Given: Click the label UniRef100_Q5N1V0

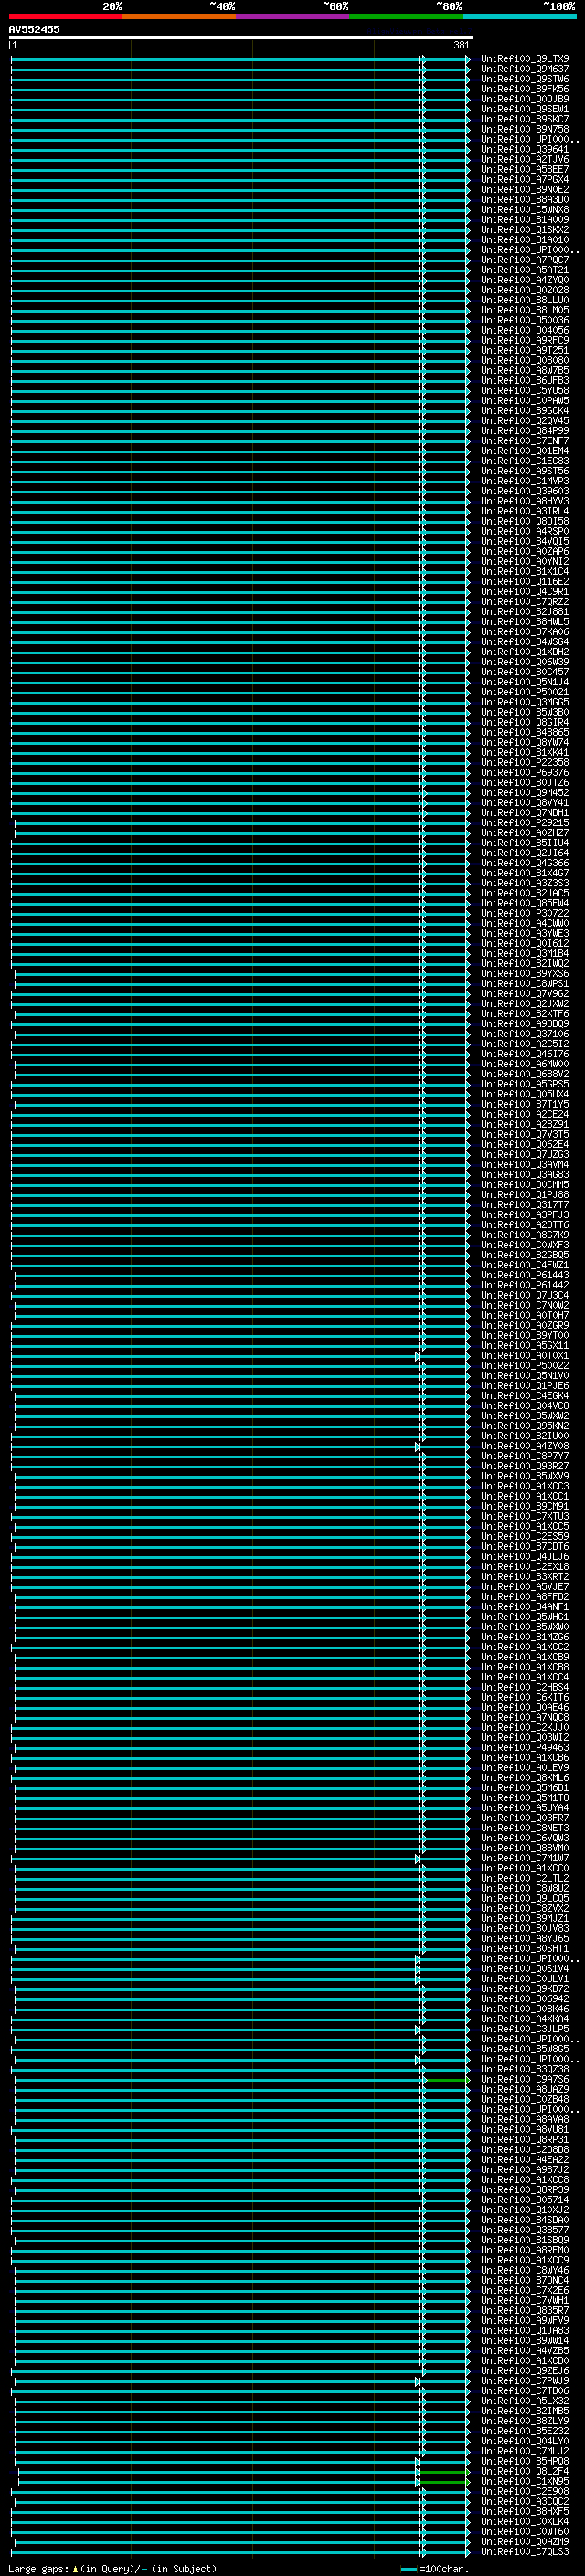Looking at the screenshot, I should pyautogui.click(x=524, y=1376).
